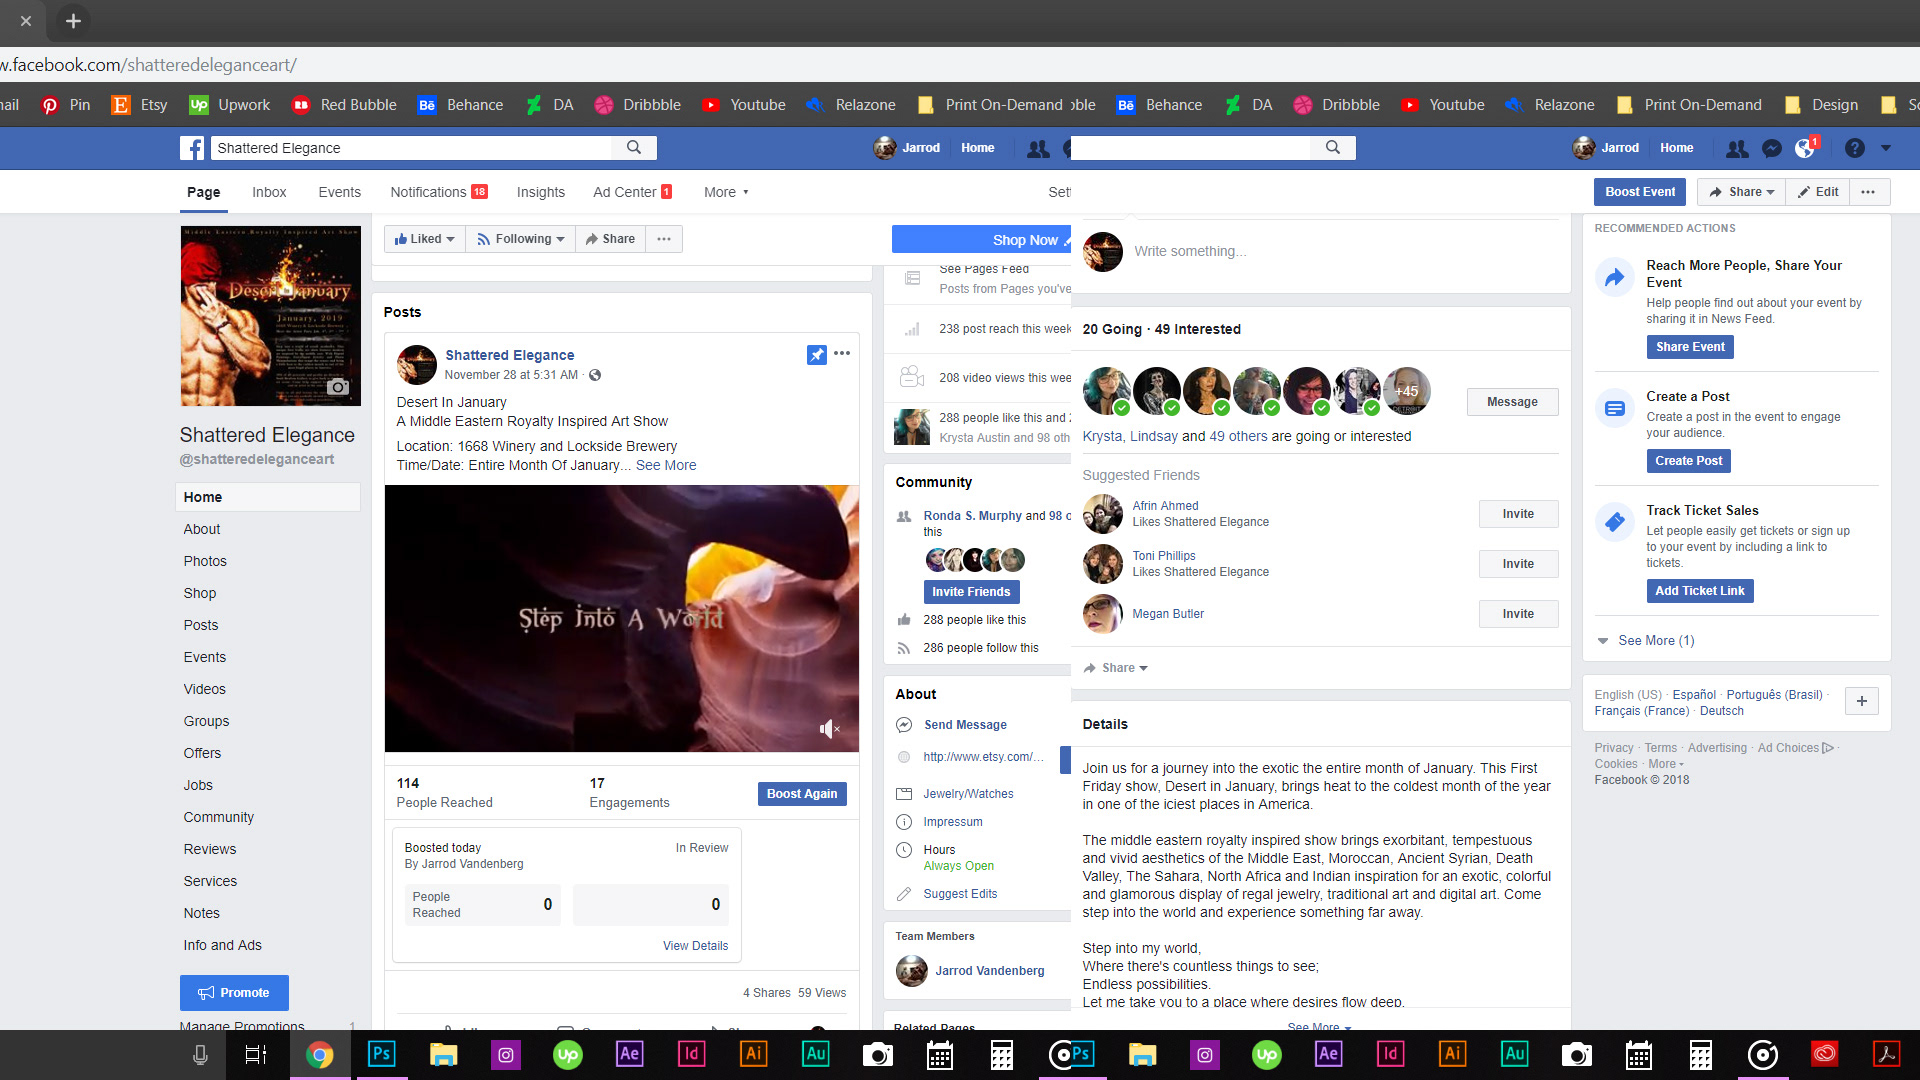Click the Suggest Edits link
The image size is (1920, 1080).
pyautogui.click(x=960, y=894)
